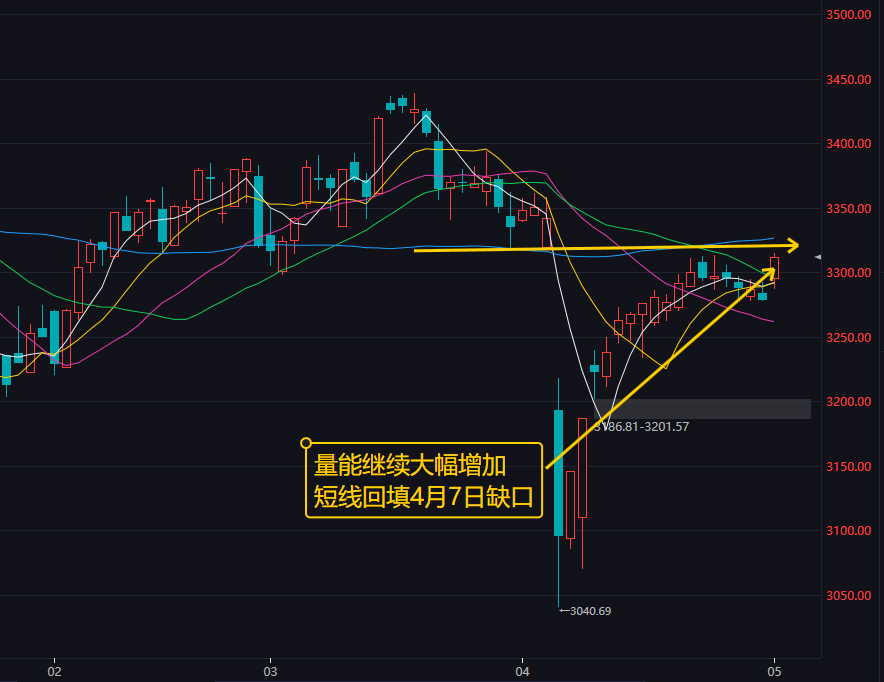Click the 3250.00 price axis label
The image size is (884, 682).
(848, 338)
